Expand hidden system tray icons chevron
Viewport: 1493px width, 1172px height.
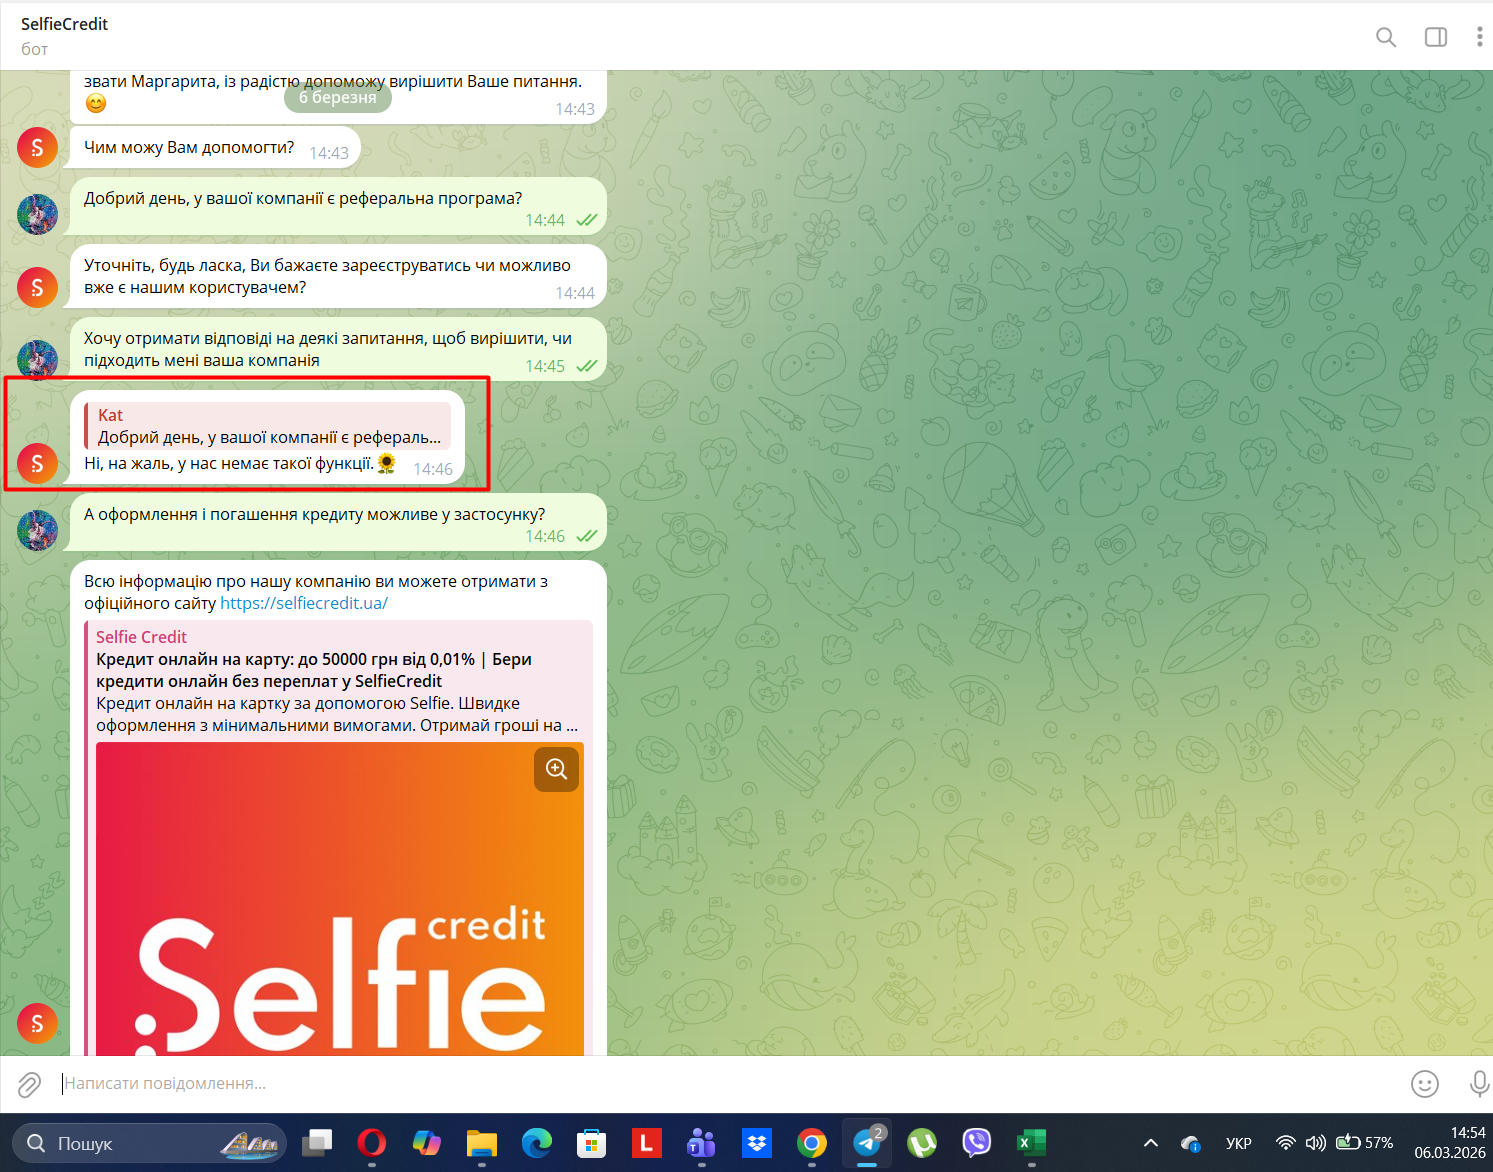click(1151, 1143)
